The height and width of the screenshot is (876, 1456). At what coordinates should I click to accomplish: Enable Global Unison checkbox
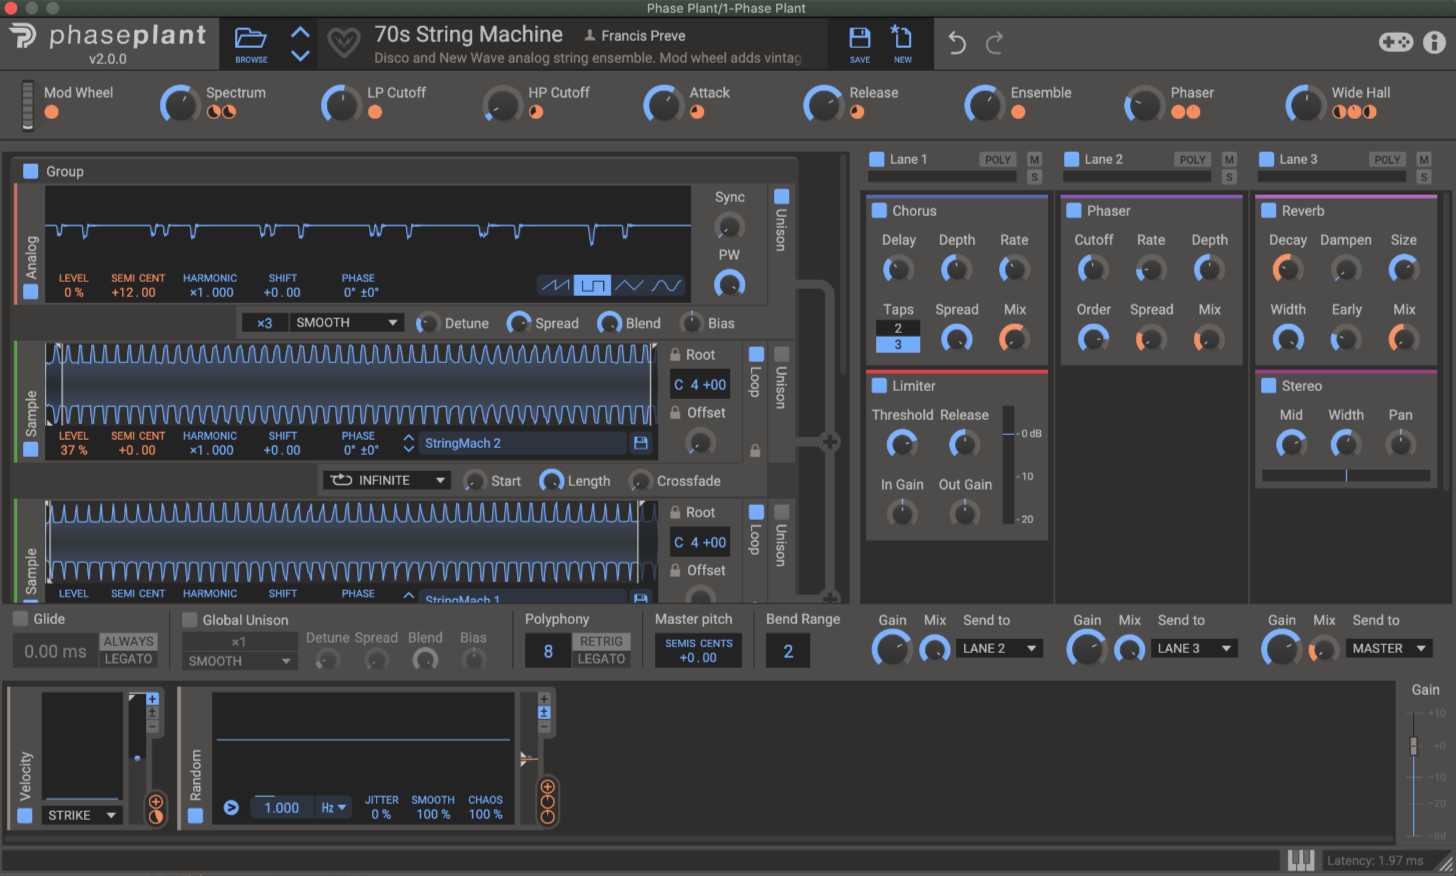190,620
